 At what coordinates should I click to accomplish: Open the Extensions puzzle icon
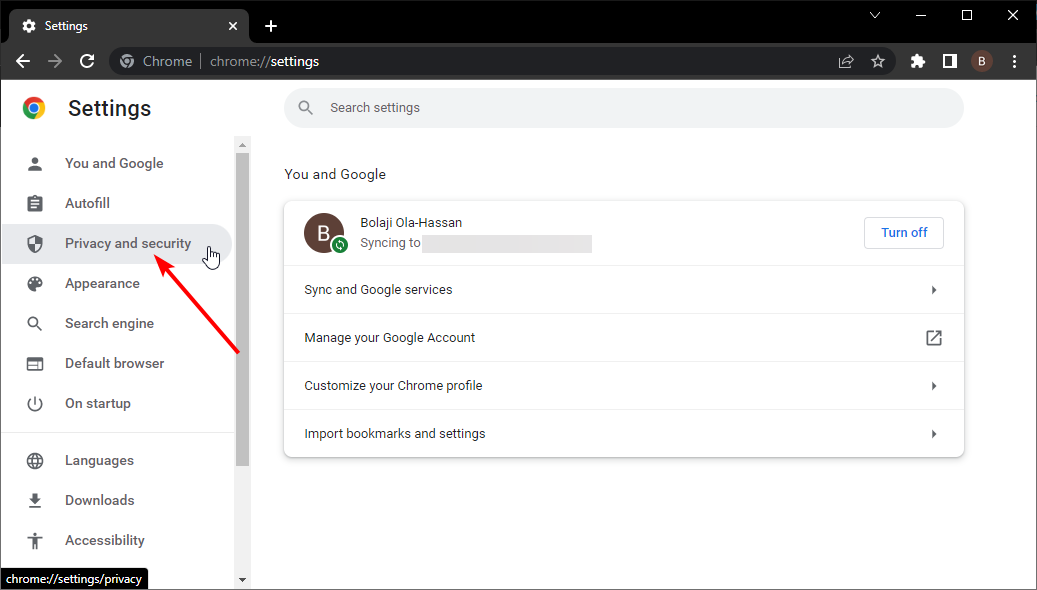pyautogui.click(x=918, y=62)
